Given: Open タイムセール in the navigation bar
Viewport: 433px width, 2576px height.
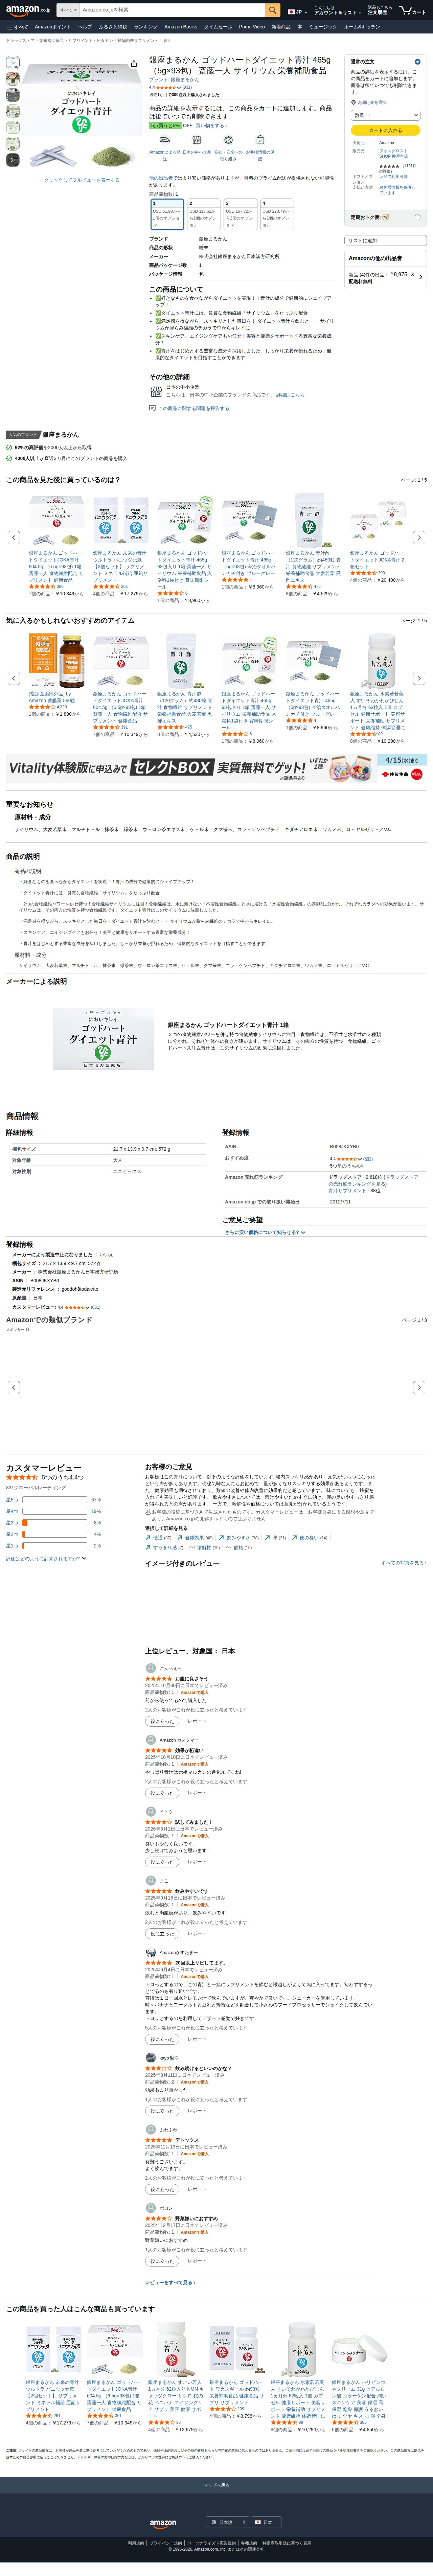Looking at the screenshot, I should click(218, 27).
